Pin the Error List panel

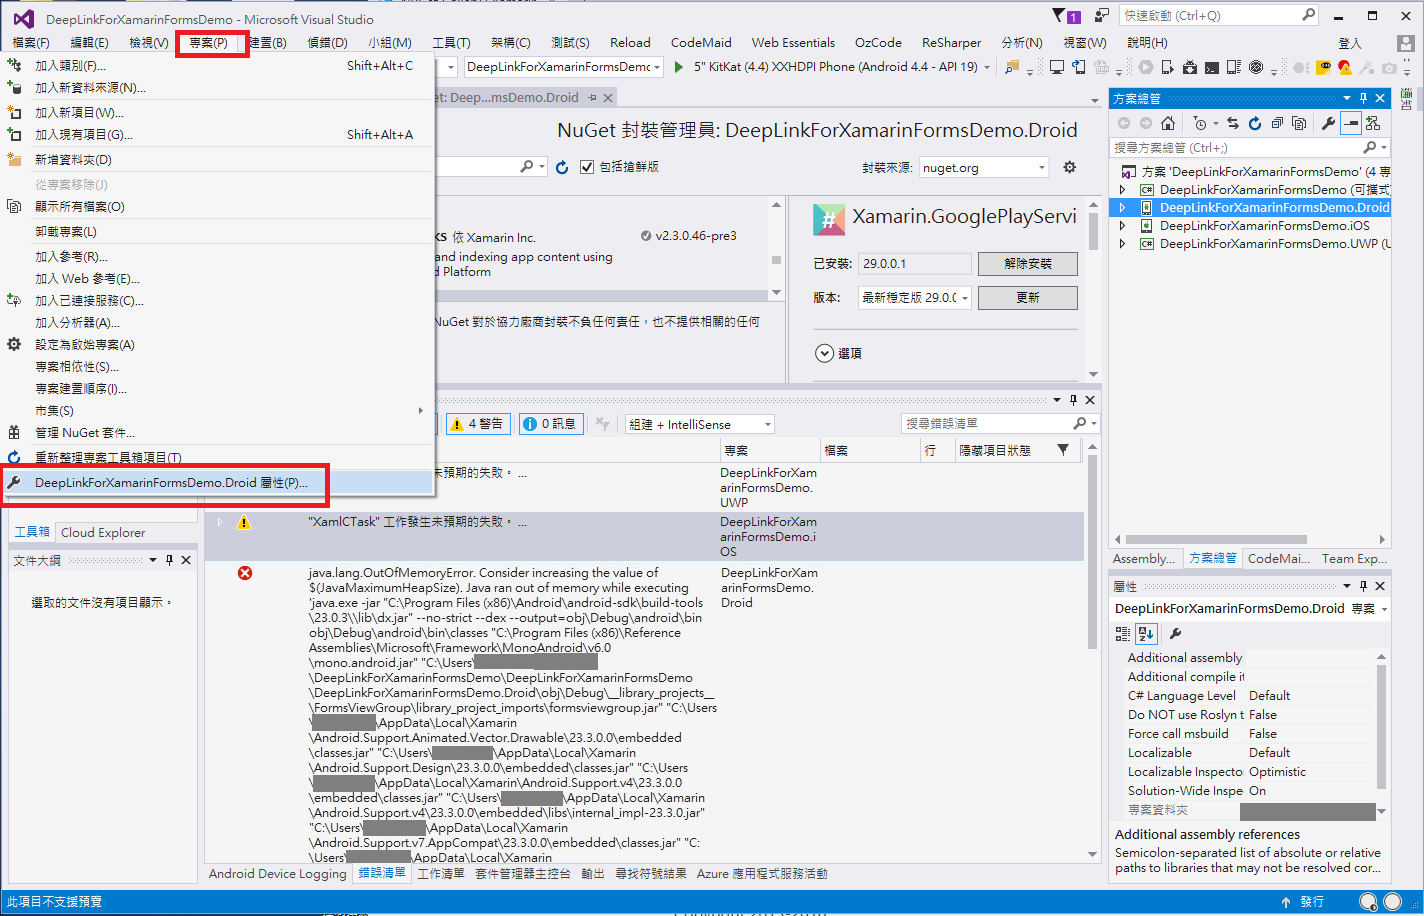pos(1073,400)
